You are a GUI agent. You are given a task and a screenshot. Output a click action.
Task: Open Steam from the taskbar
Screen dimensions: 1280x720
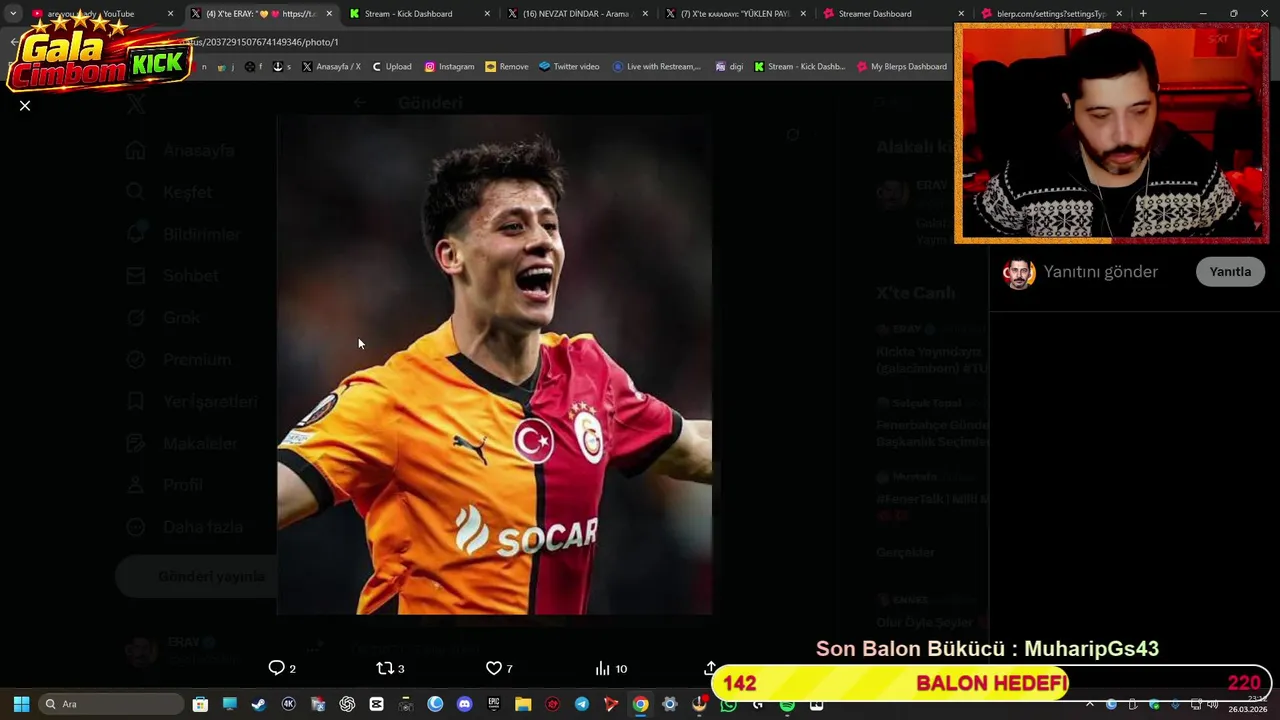pyautogui.click(x=259, y=704)
